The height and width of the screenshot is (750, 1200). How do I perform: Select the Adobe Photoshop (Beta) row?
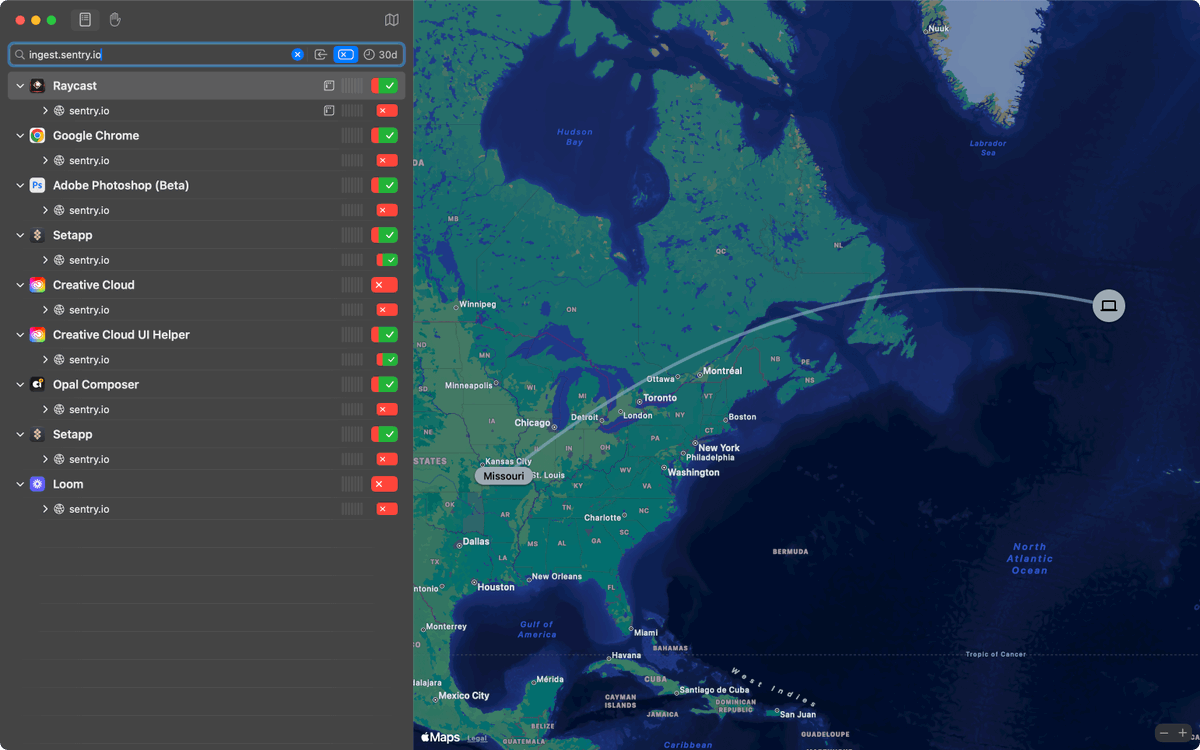(x=206, y=185)
